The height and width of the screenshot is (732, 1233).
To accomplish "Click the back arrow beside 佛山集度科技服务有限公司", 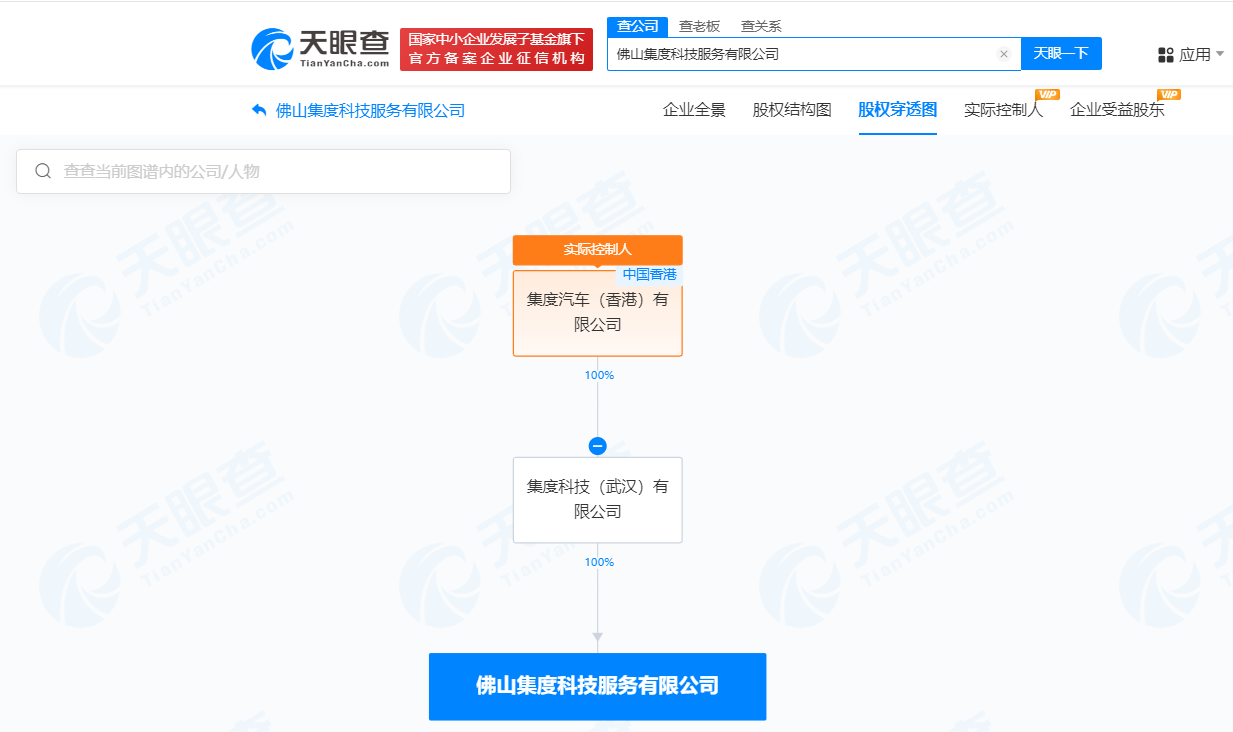I will coord(260,110).
